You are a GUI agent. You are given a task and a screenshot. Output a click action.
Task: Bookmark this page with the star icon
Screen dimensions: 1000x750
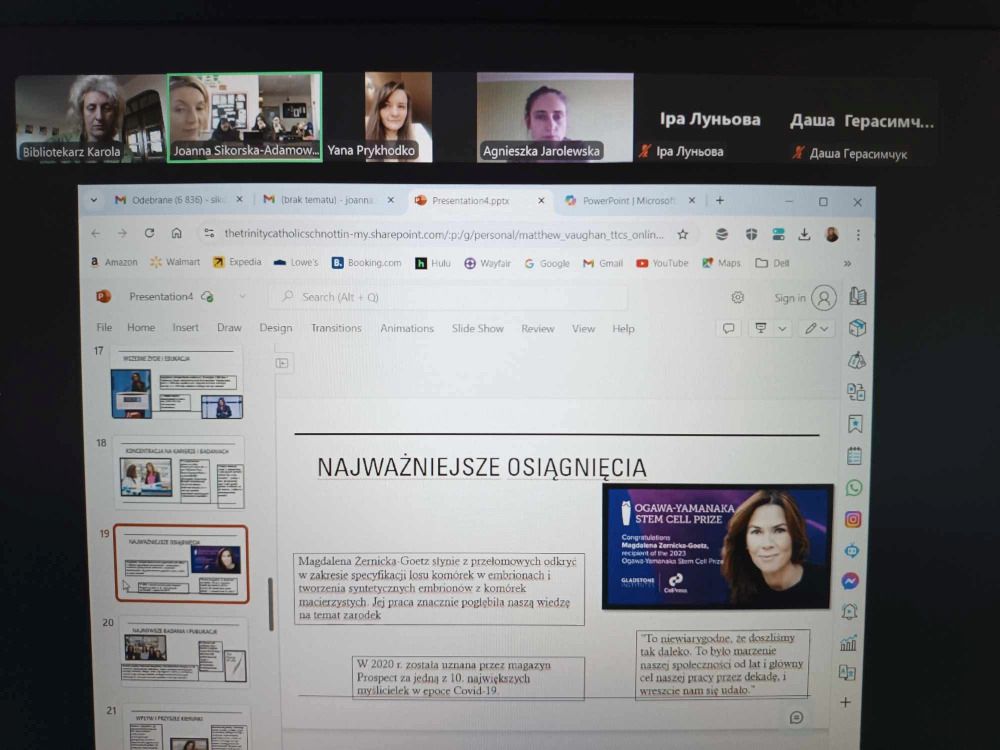682,235
